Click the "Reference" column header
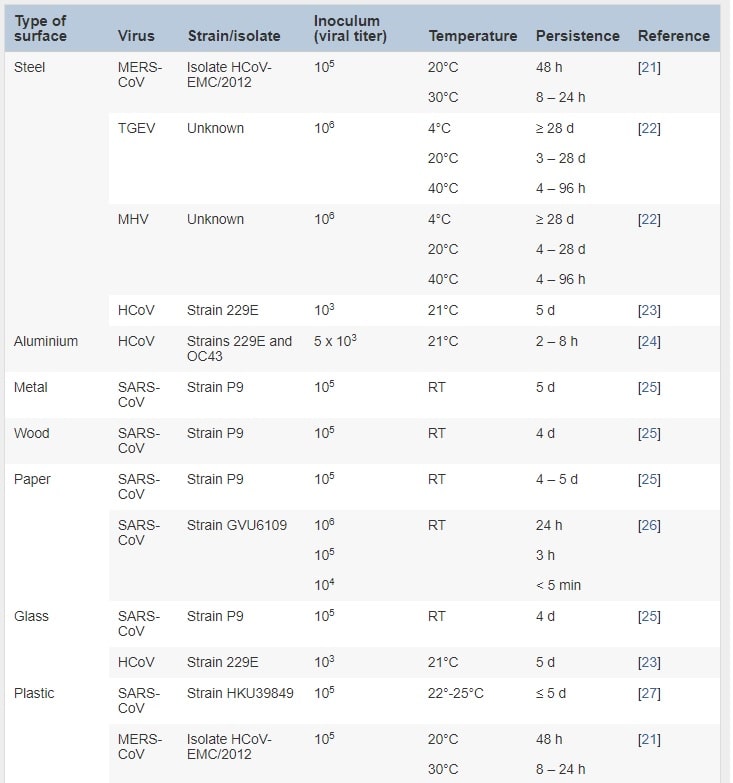 674,36
